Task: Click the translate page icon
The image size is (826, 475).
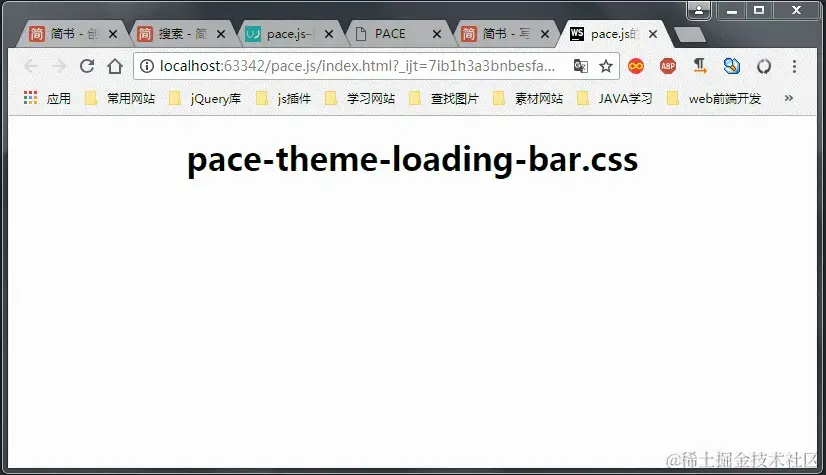Action: coord(581,66)
